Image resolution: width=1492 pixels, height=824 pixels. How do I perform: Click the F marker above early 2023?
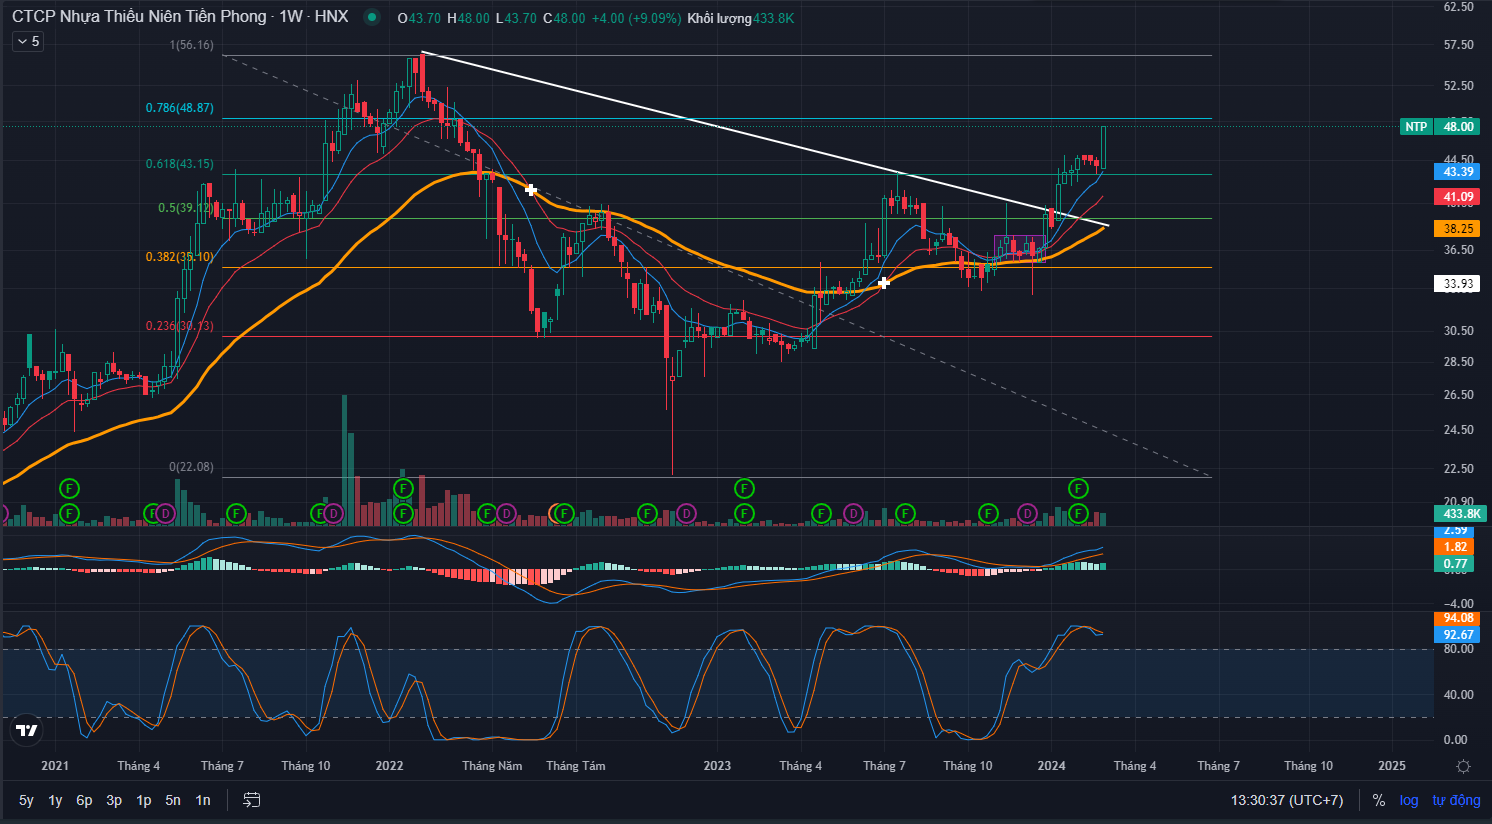point(744,488)
